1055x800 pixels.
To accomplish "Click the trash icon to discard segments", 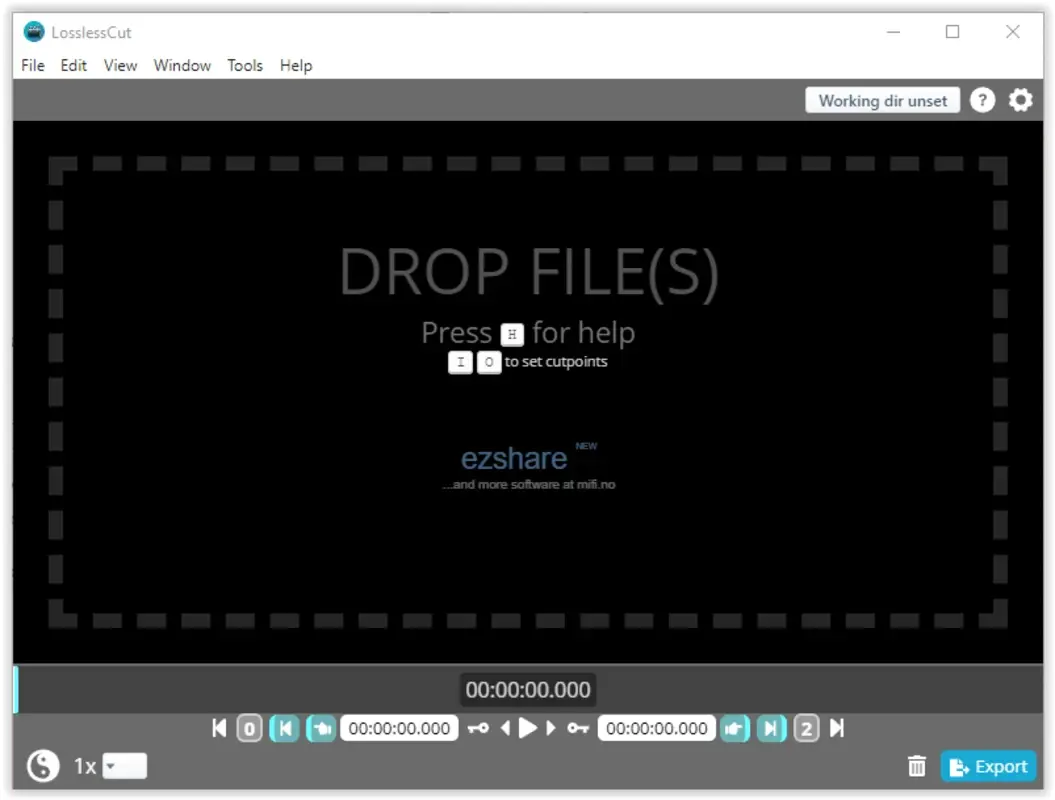I will [917, 765].
